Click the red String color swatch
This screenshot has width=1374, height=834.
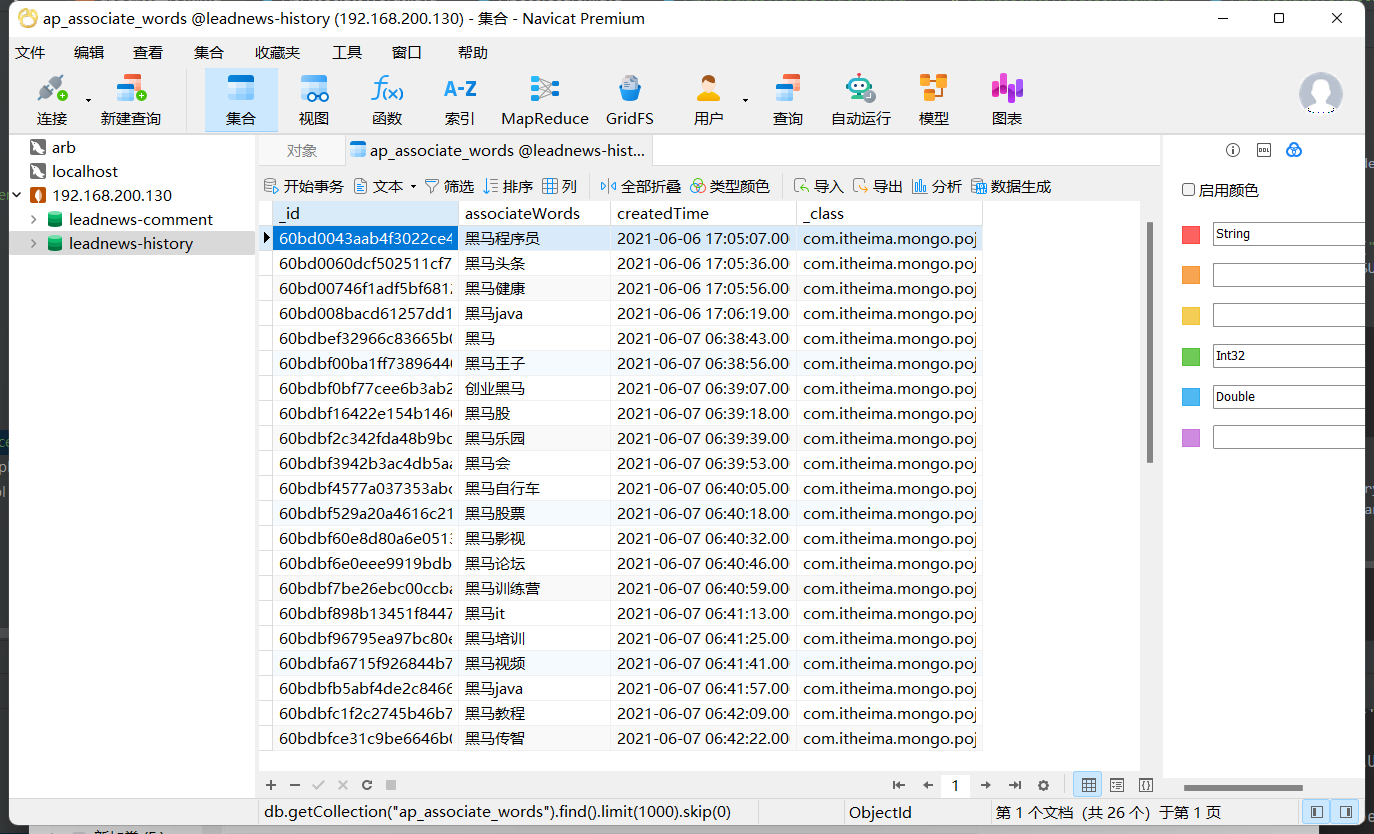pos(1190,234)
